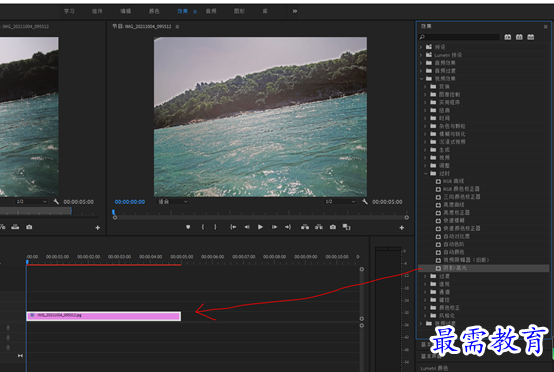Screen dimensions: 554x372
Task: Collapse the 视频效果 folder
Action: tap(421, 78)
